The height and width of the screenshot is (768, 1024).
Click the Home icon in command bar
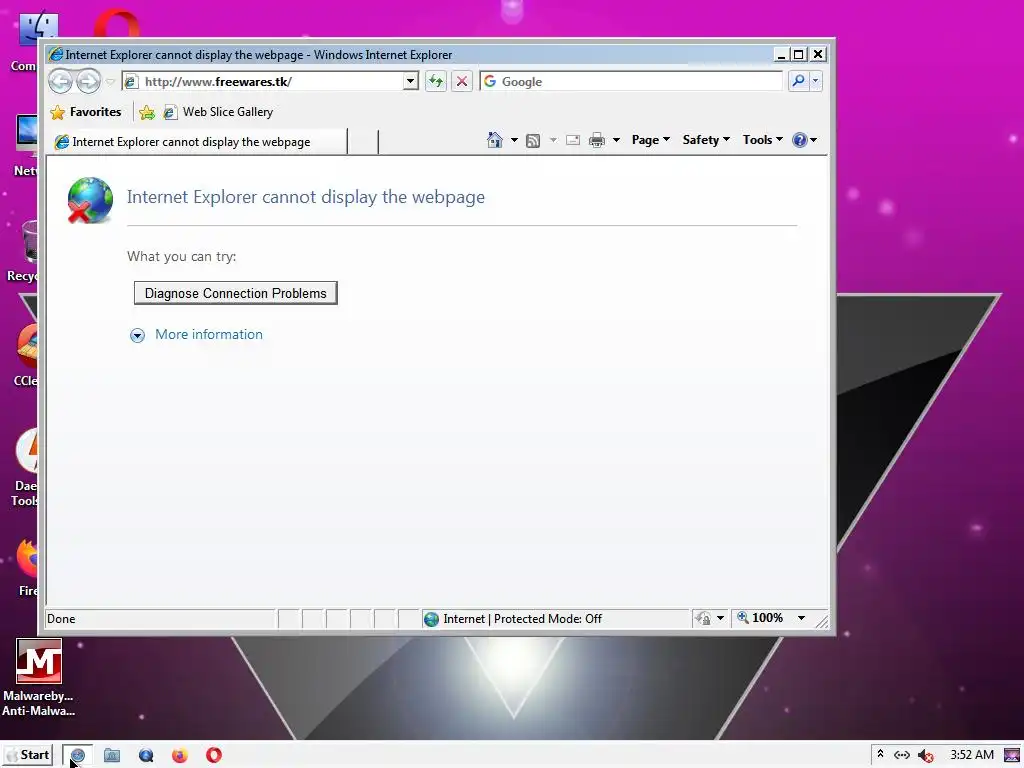click(x=494, y=140)
